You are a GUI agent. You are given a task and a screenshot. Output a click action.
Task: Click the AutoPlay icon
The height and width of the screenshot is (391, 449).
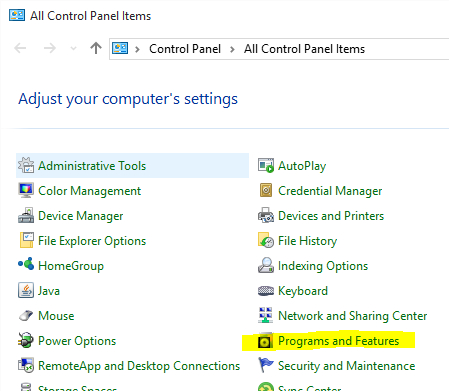click(266, 165)
